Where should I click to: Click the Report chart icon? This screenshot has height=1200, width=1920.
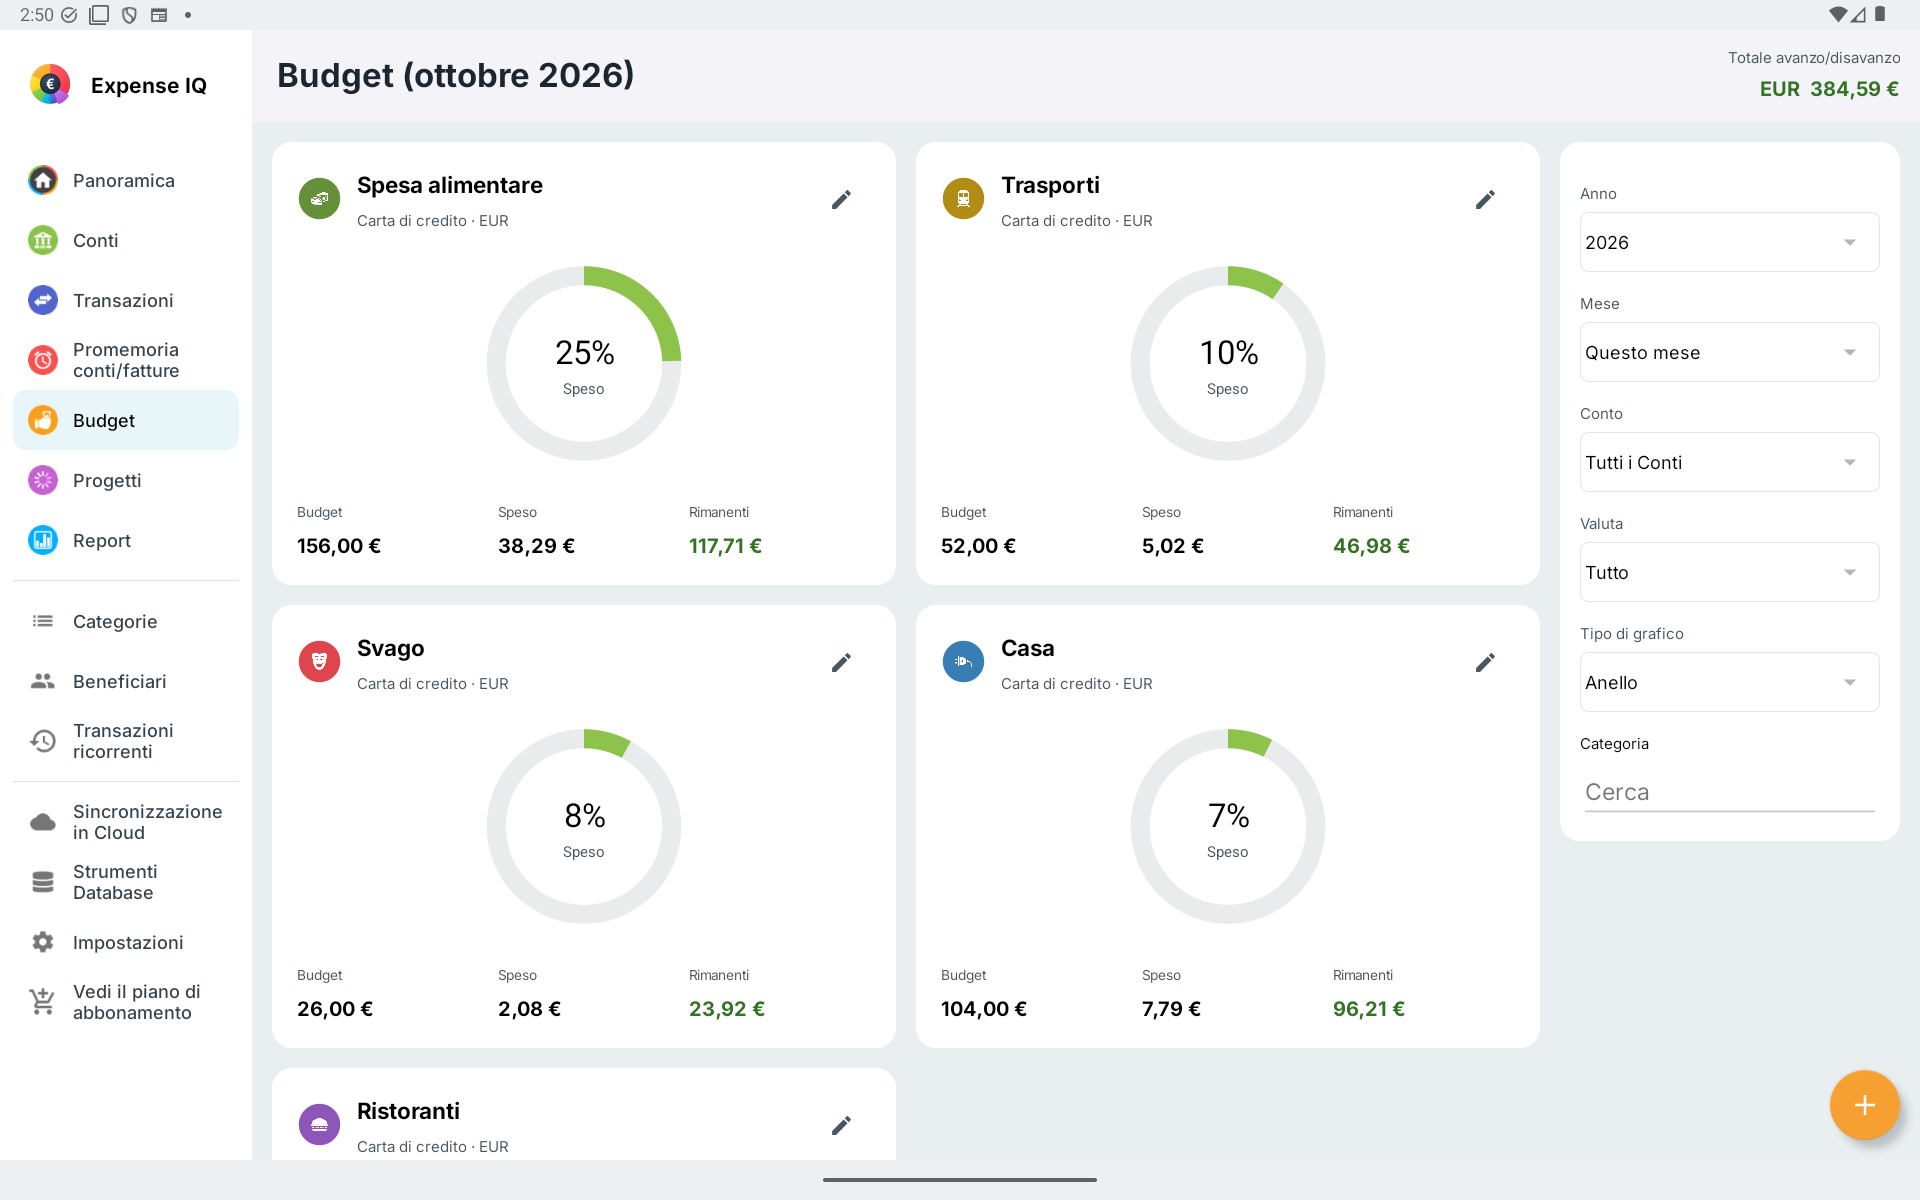point(43,540)
